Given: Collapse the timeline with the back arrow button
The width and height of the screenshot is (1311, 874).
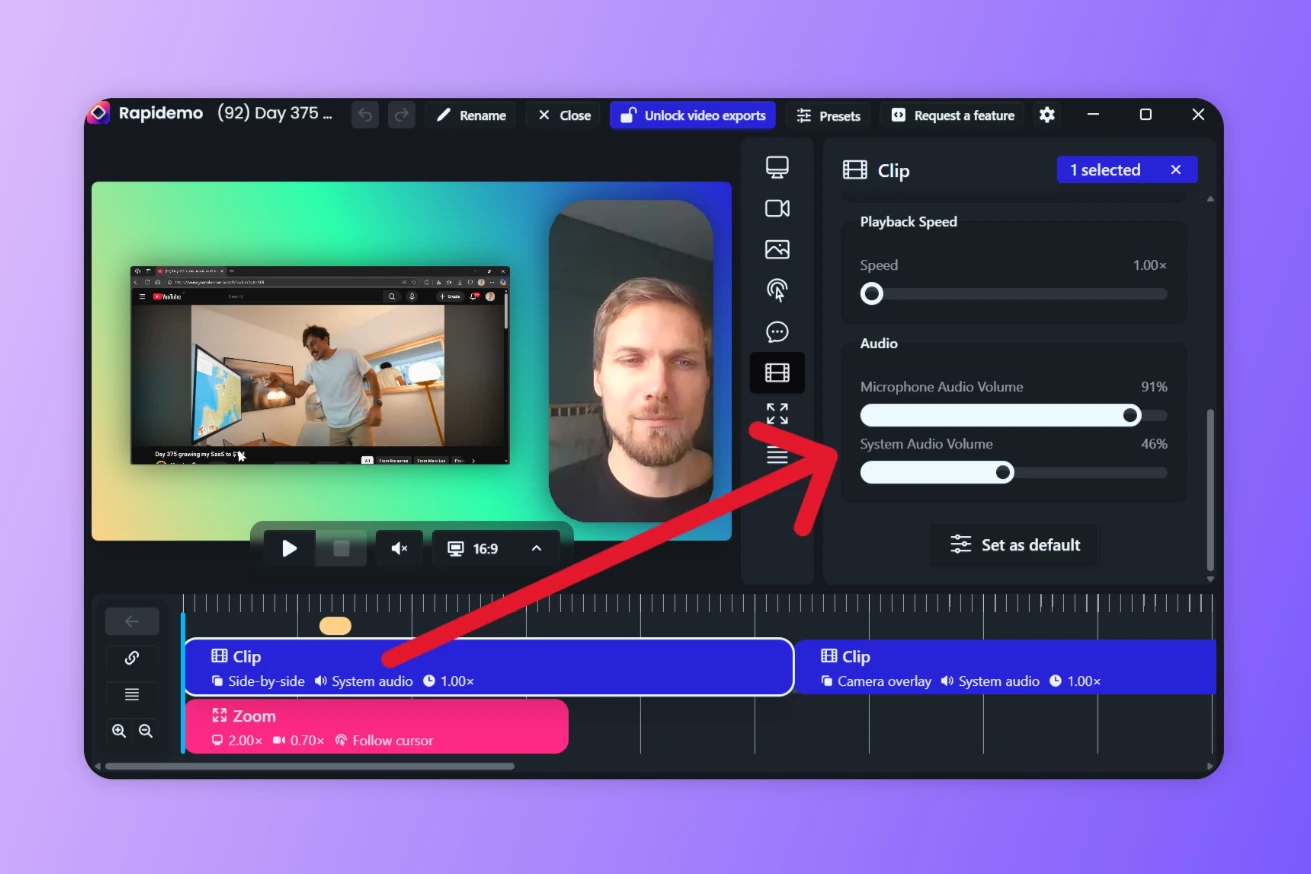Looking at the screenshot, I should (x=131, y=620).
